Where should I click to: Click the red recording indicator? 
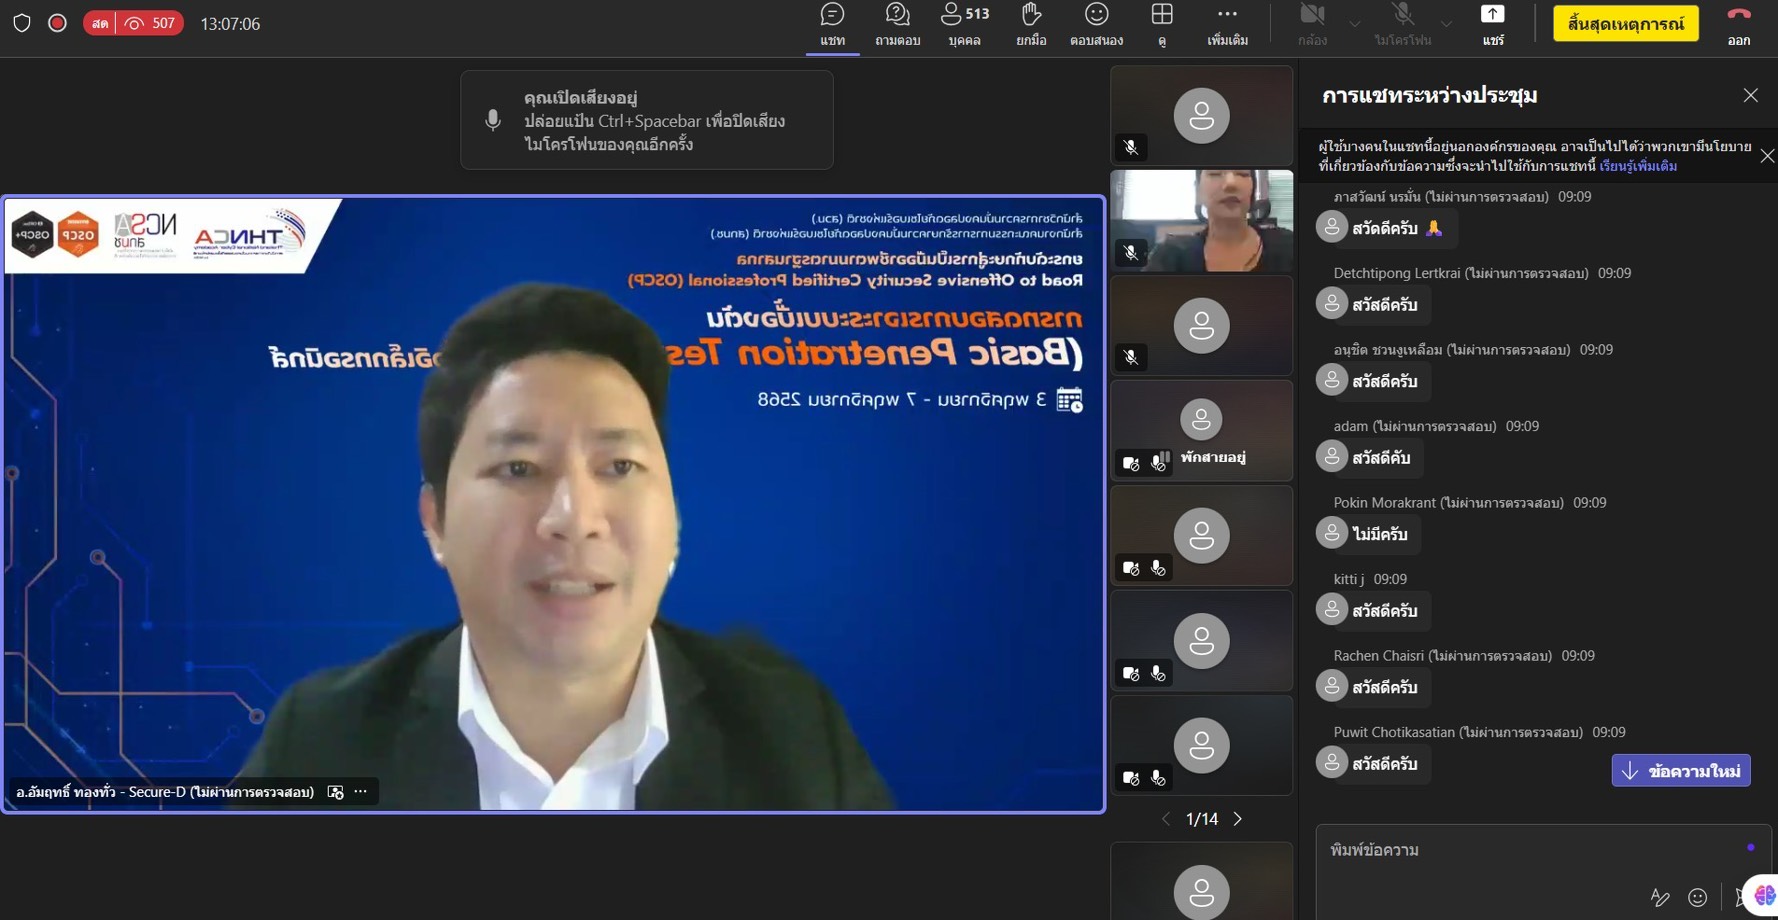point(57,23)
